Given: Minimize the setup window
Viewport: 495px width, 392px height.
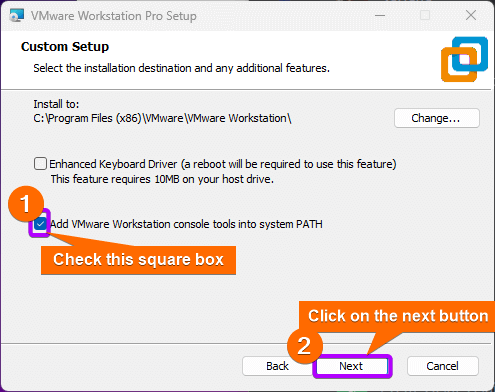Looking at the screenshot, I should 380,15.
